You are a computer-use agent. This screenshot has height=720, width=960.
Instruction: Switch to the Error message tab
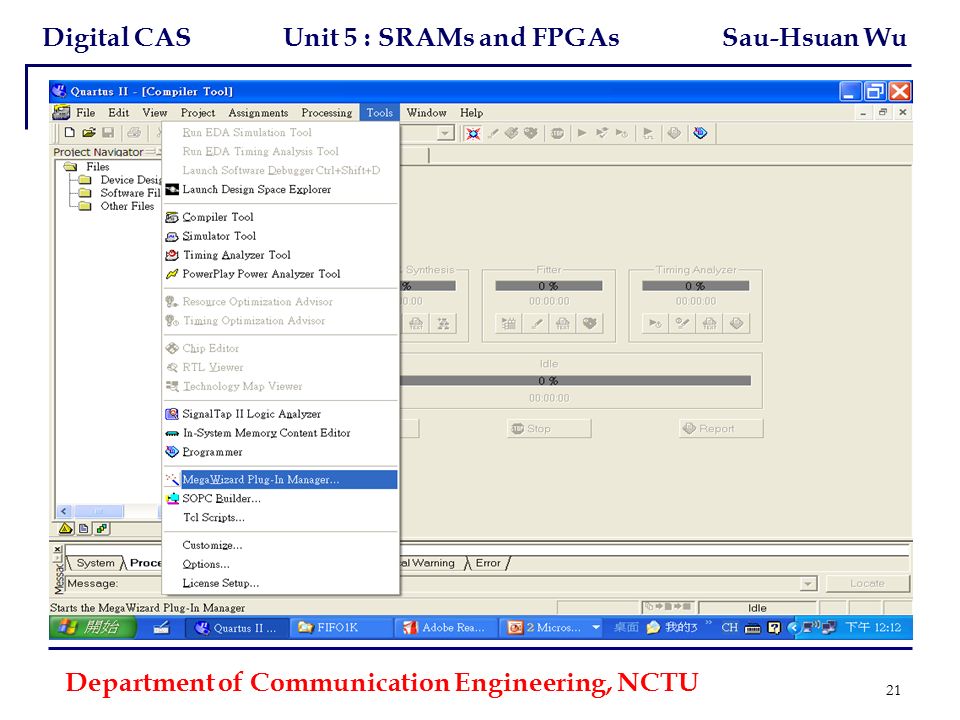(x=488, y=563)
